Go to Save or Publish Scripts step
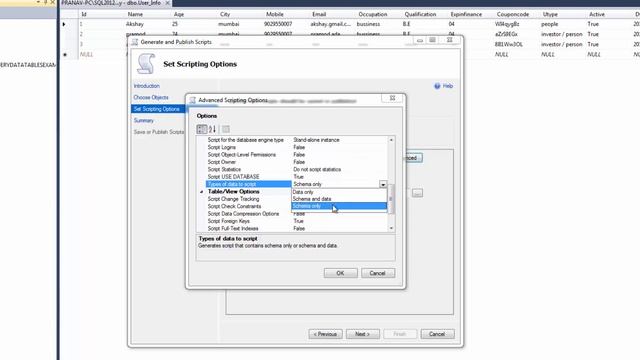The height and width of the screenshot is (360, 640). click(159, 132)
